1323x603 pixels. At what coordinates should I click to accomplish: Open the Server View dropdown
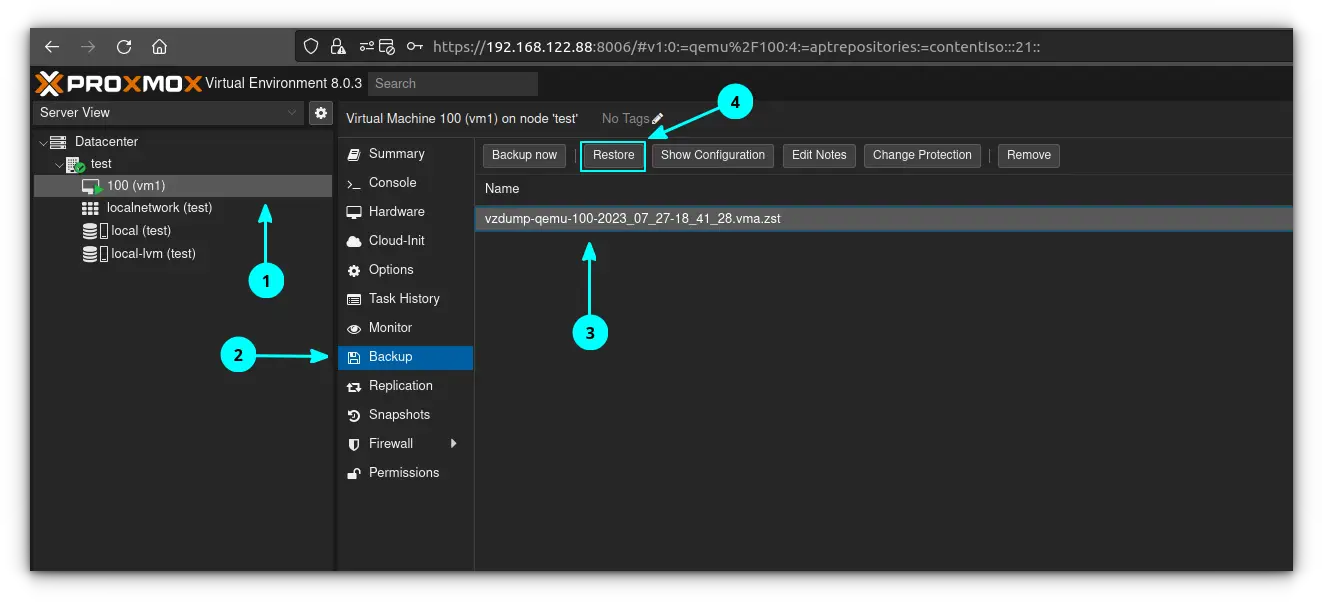click(168, 113)
